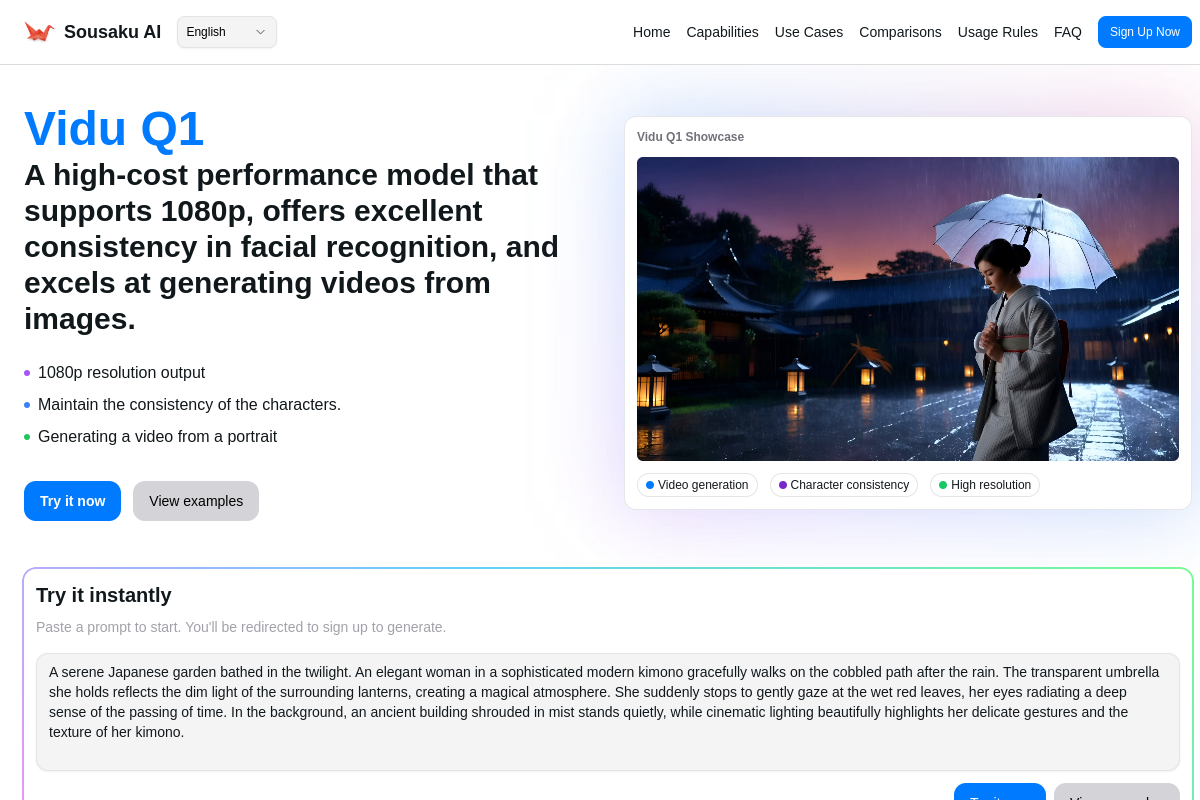Click the Vidu Q1 blue heading
The image size is (1200, 800).
coord(114,129)
